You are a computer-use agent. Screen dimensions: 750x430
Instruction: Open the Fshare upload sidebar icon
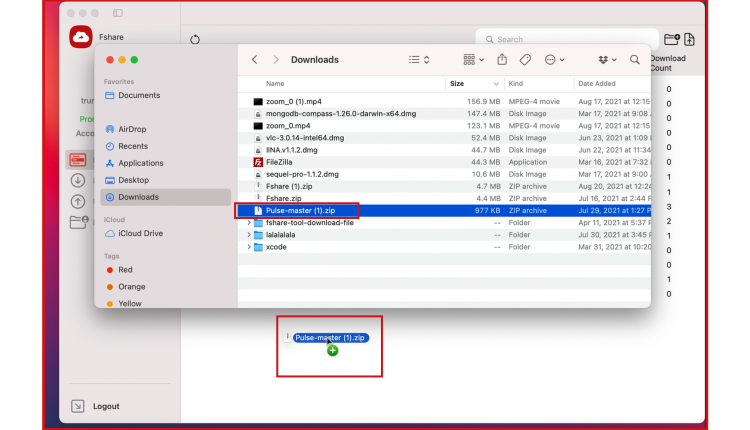(77, 201)
